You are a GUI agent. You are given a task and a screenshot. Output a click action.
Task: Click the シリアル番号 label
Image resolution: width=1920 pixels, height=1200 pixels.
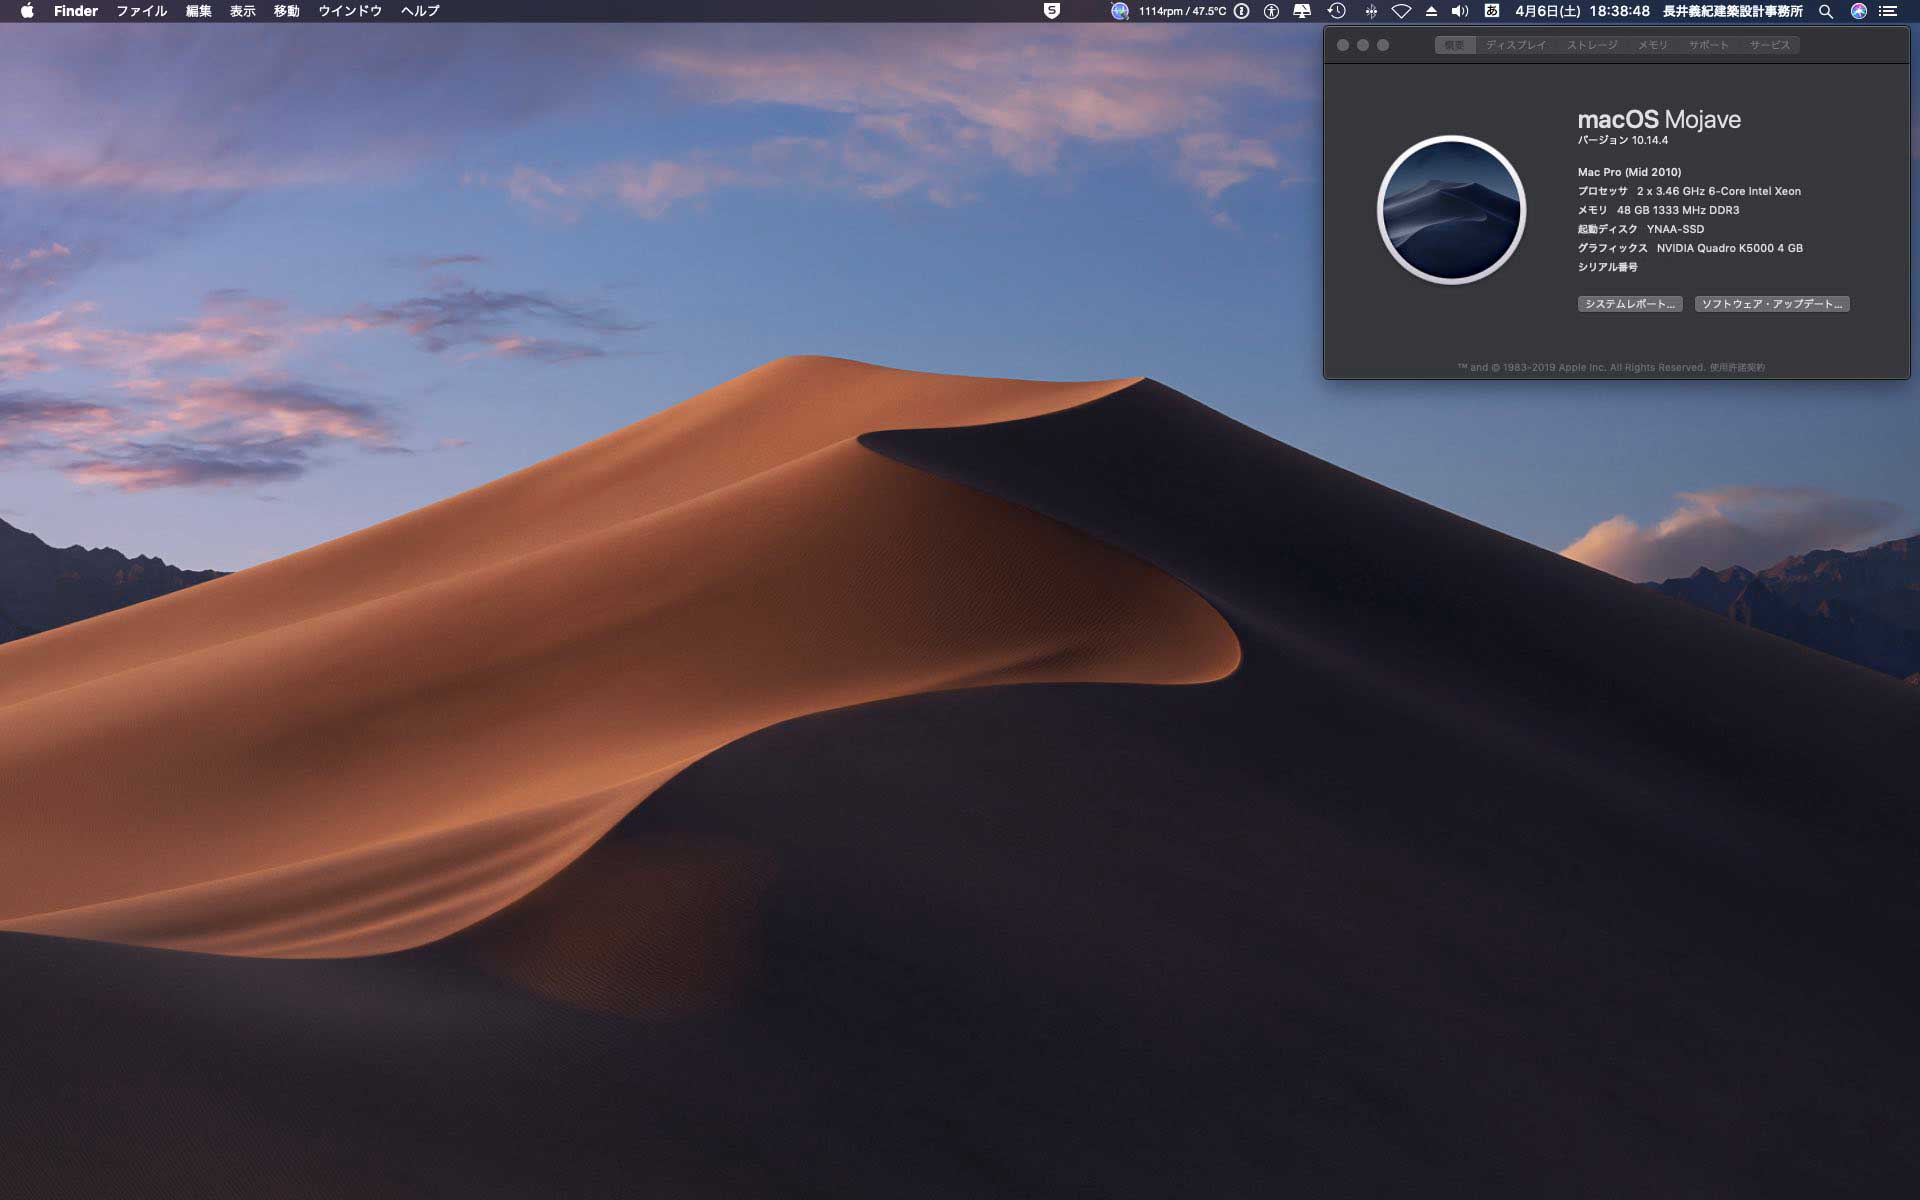click(1608, 267)
